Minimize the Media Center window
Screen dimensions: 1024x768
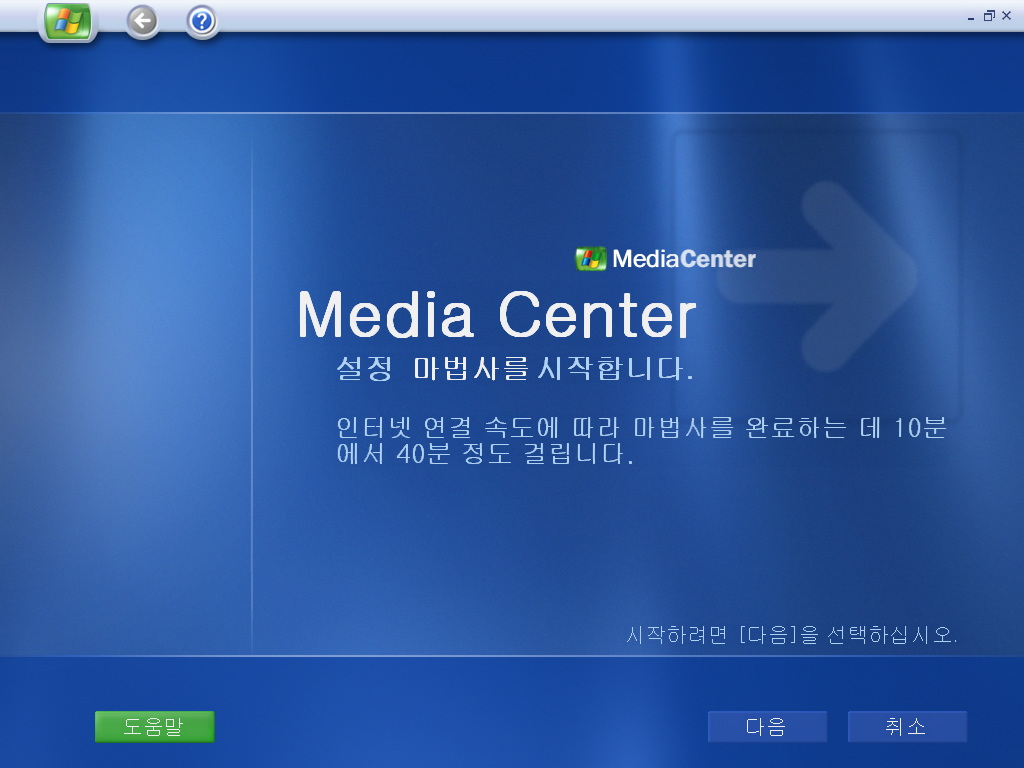[971, 16]
